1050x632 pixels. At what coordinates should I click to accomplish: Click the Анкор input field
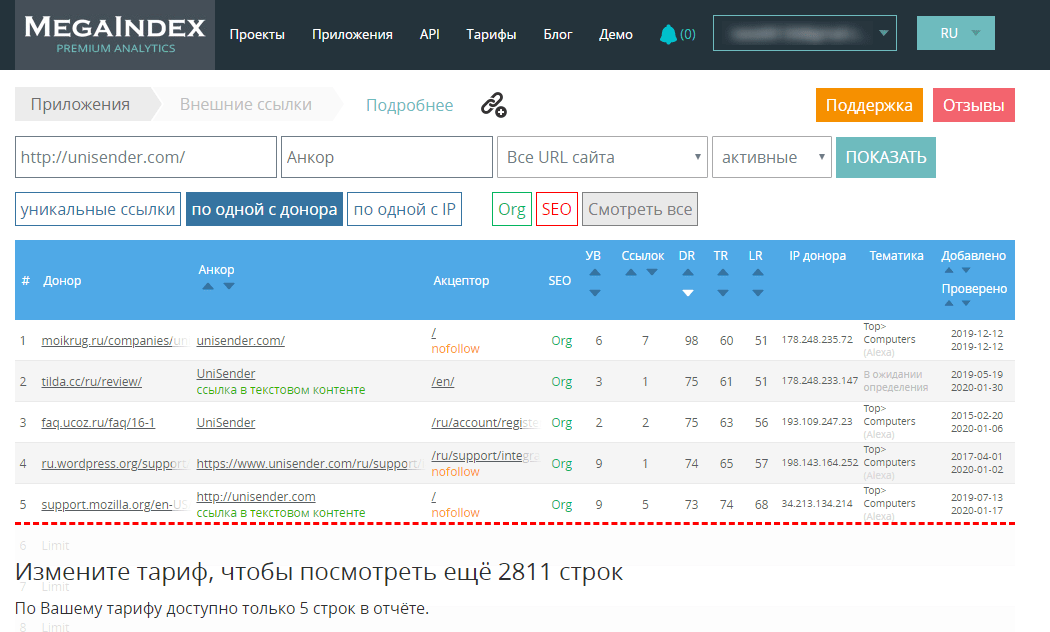[x=387, y=157]
